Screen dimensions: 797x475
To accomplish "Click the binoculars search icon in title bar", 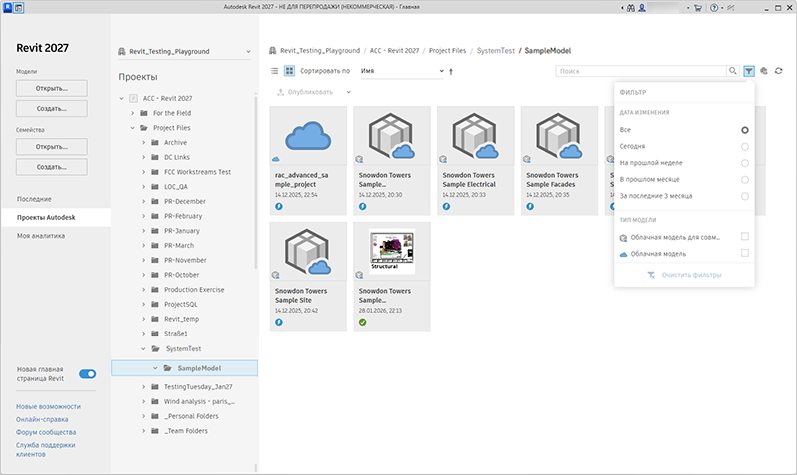I will (x=631, y=8).
